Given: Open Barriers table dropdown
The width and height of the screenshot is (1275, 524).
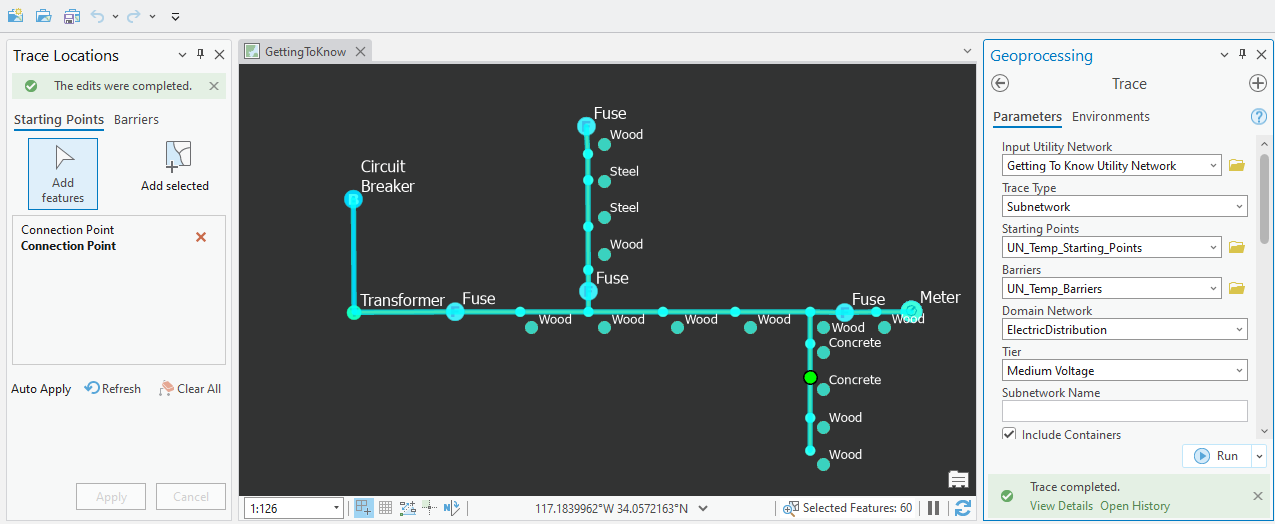Looking at the screenshot, I should pos(1213,289).
